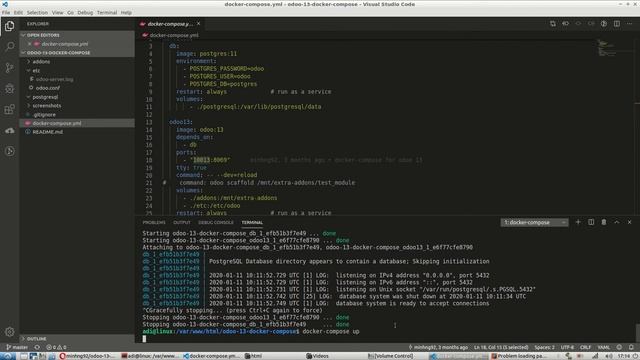Click the CRLF line ending indicator
640x360 pixels.
(x=585, y=347)
